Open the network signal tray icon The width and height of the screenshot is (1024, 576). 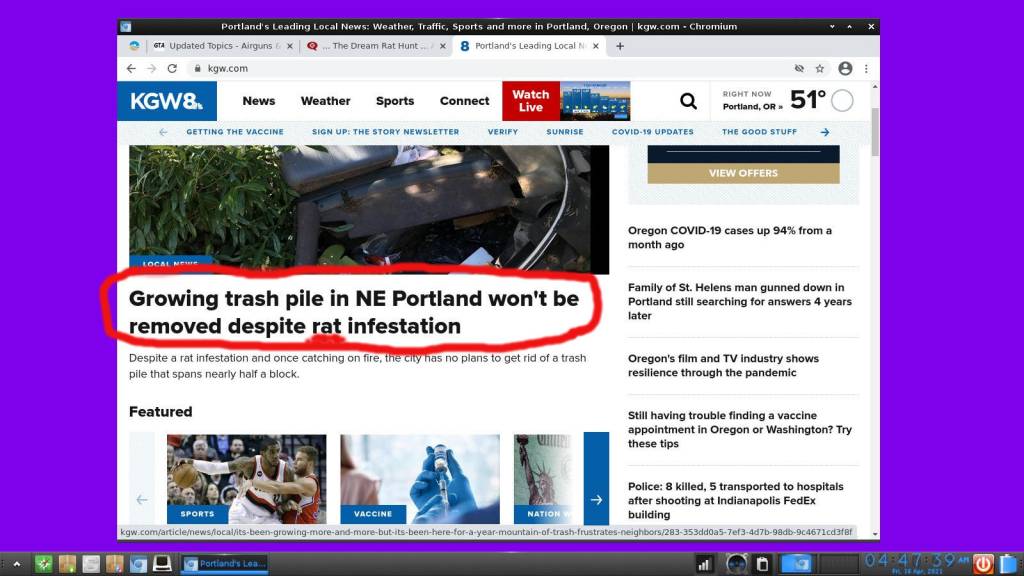tap(704, 564)
